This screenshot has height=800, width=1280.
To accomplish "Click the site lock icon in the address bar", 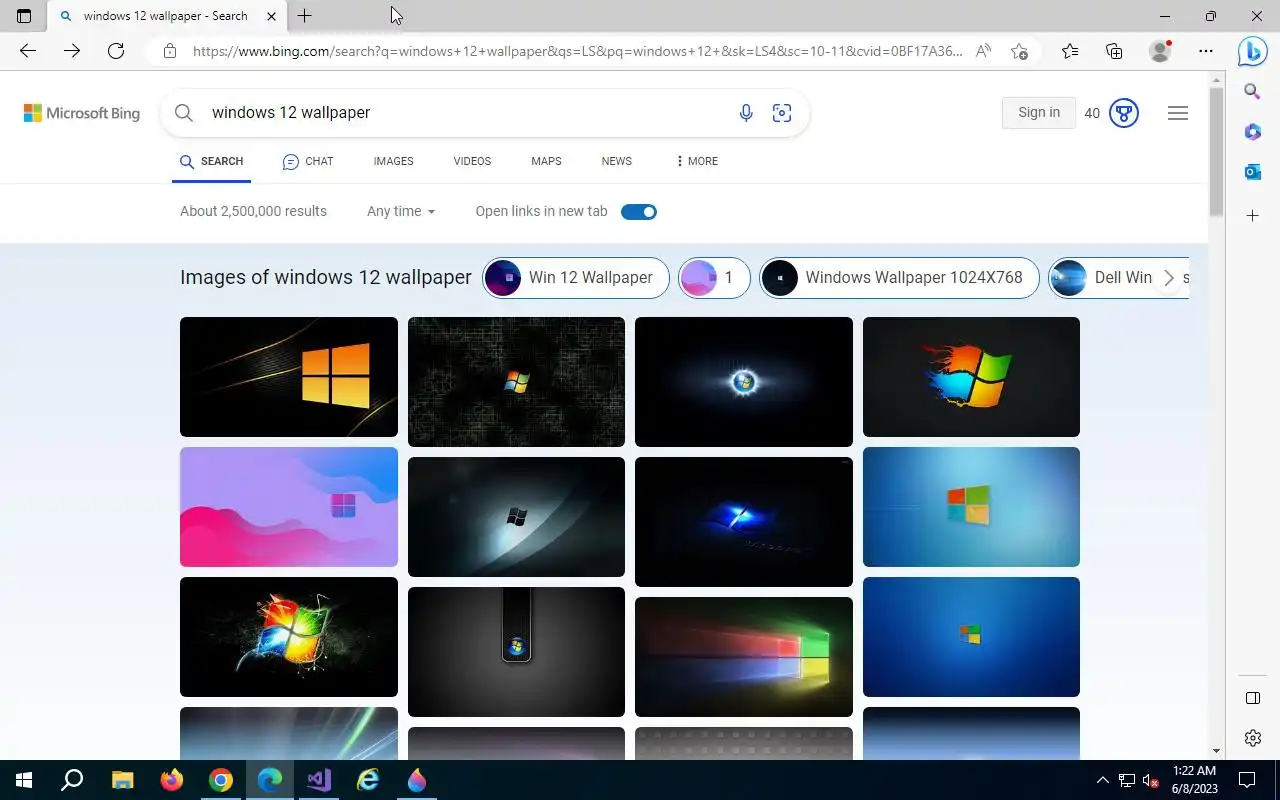I will coord(170,51).
